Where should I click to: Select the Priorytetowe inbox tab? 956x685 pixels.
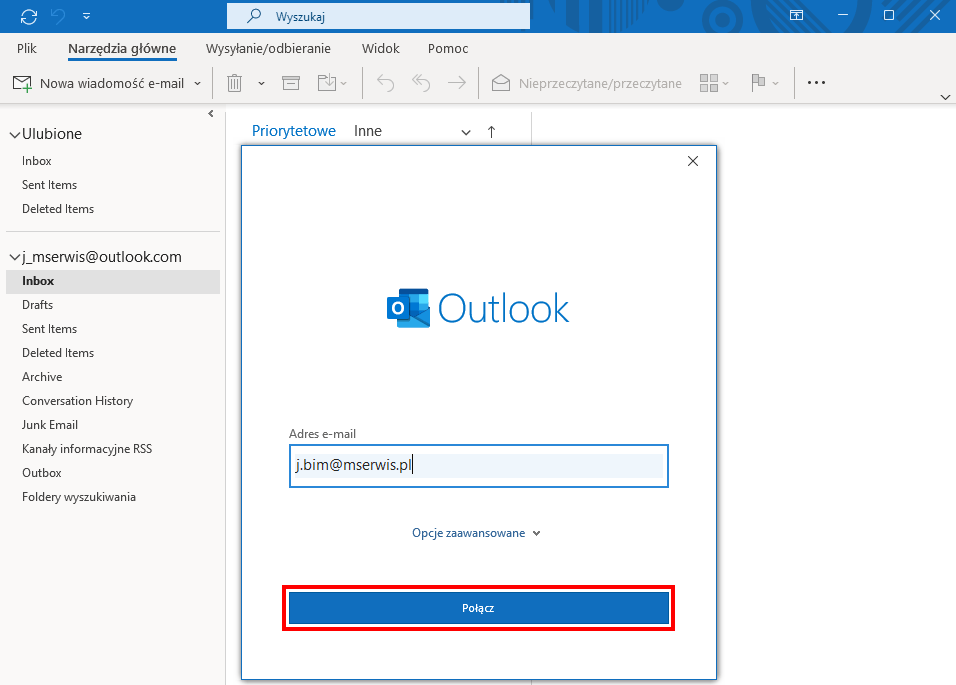[x=294, y=131]
